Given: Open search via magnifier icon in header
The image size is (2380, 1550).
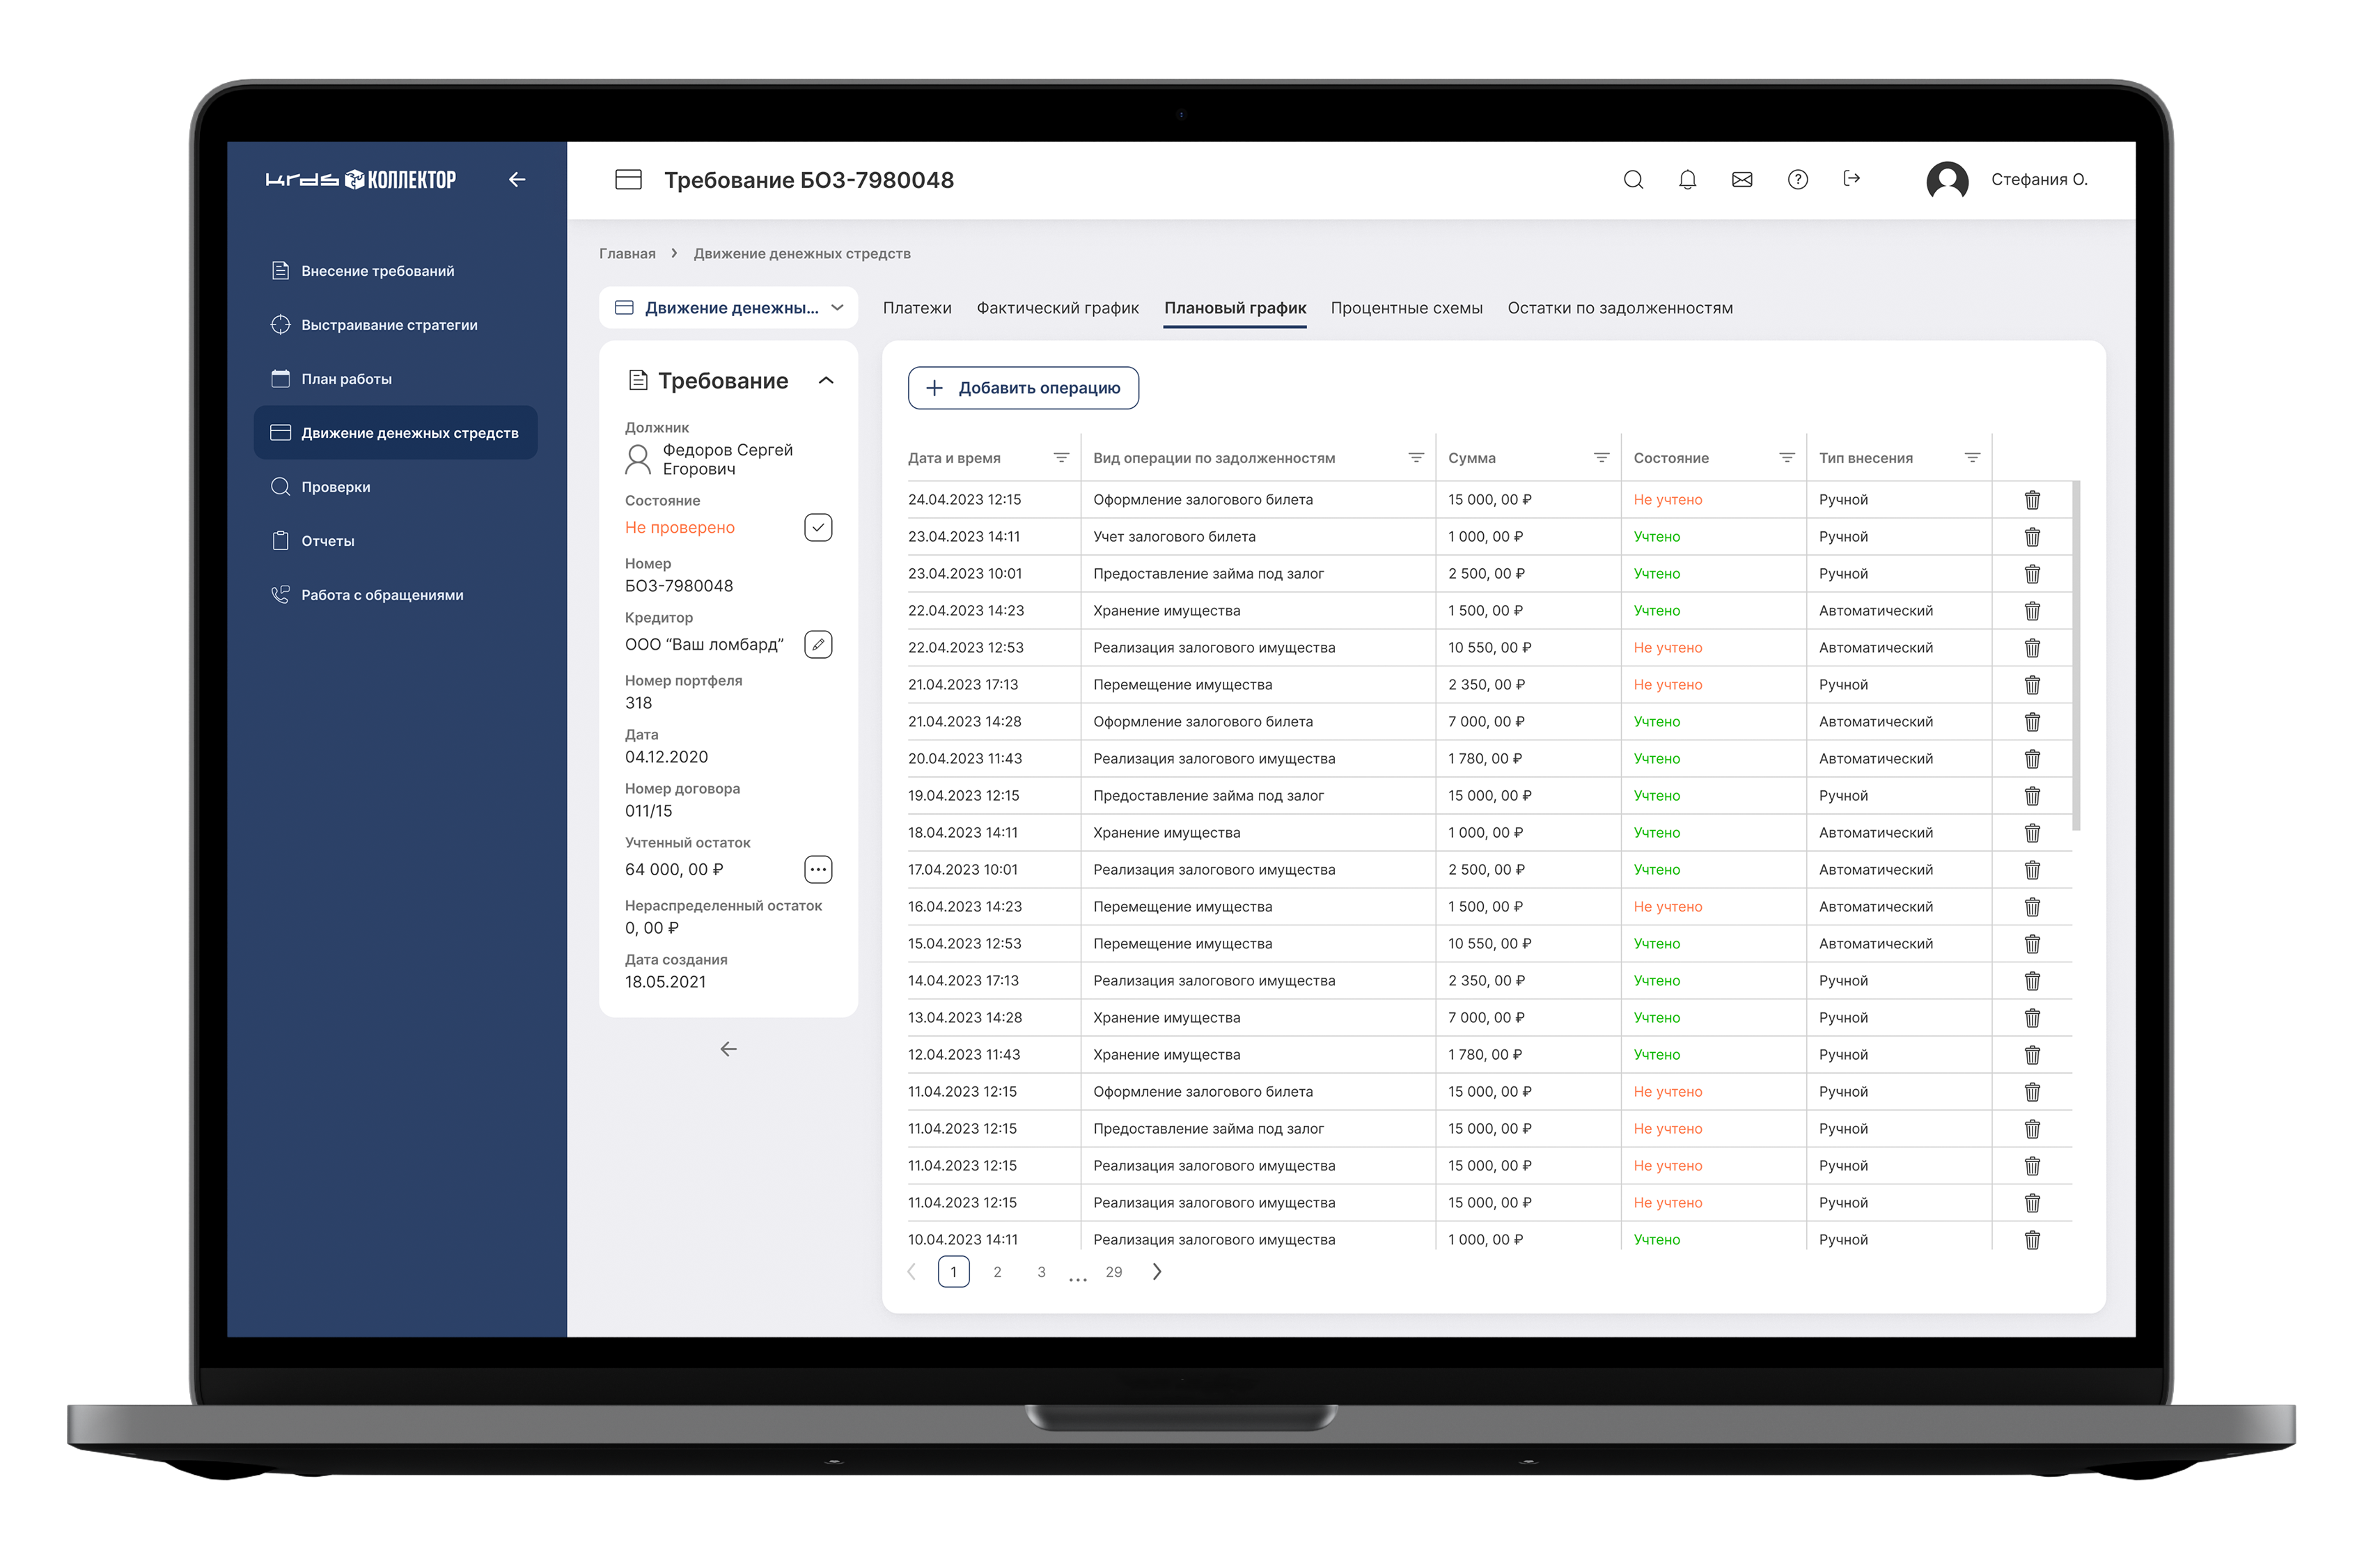Looking at the screenshot, I should coord(1633,180).
